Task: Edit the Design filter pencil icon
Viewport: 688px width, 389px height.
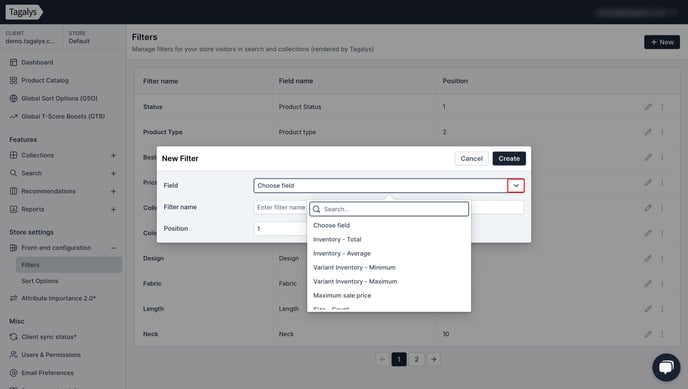Action: [x=648, y=258]
